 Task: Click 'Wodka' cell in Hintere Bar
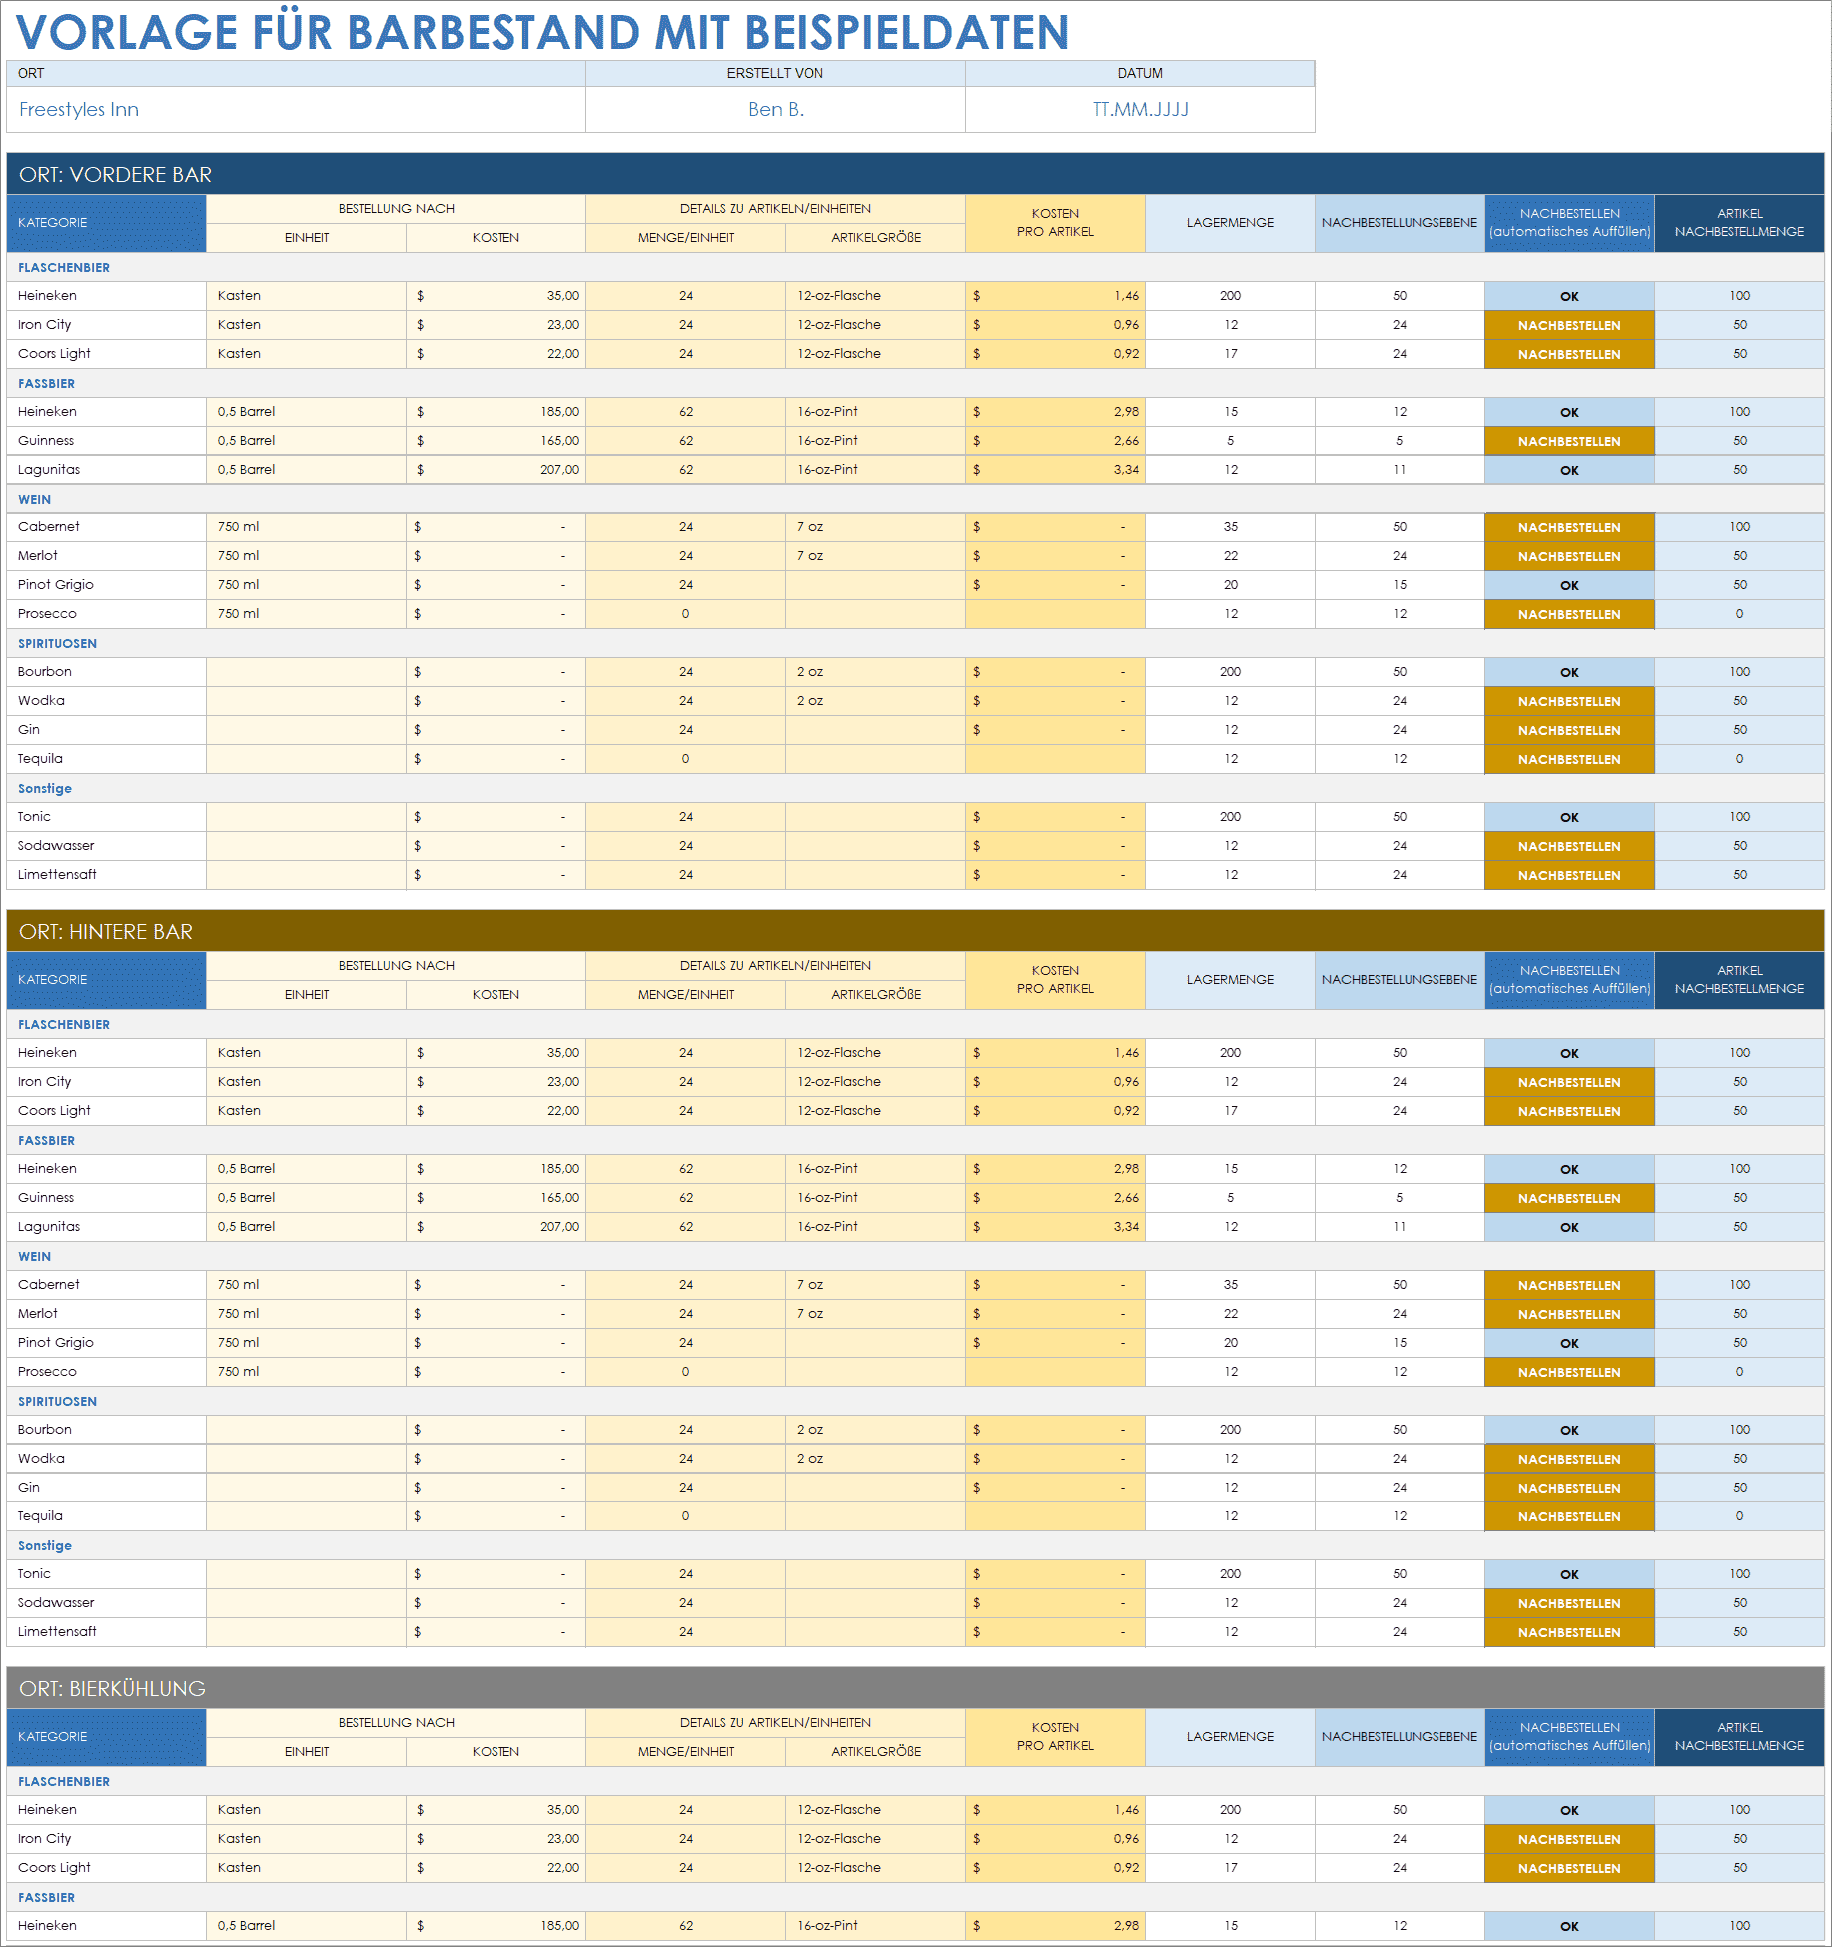[x=106, y=1458]
